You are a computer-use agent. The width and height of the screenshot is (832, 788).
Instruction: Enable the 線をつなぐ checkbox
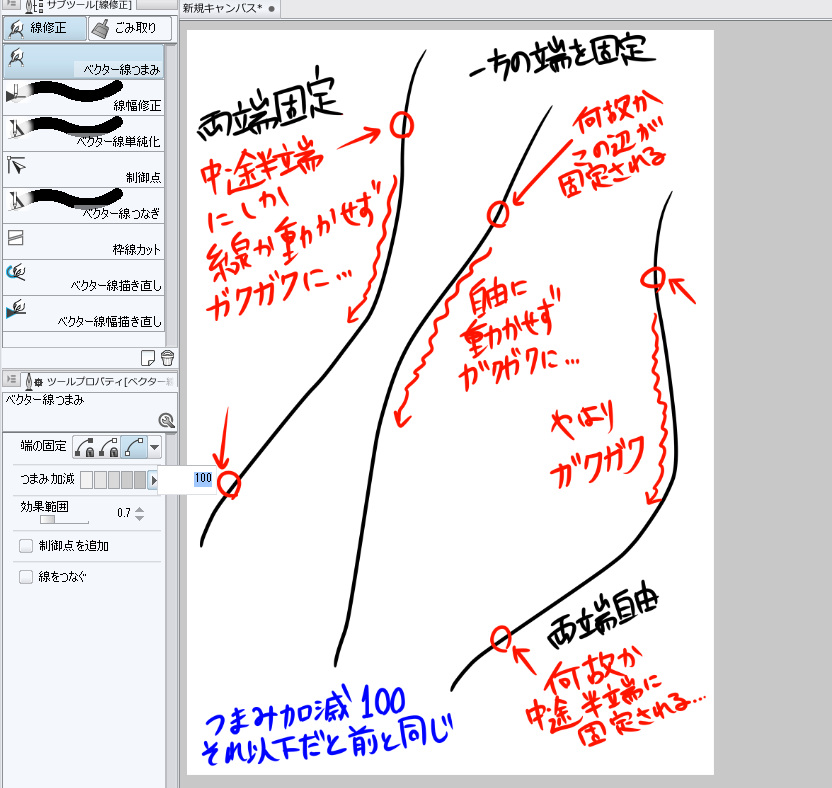coord(25,577)
